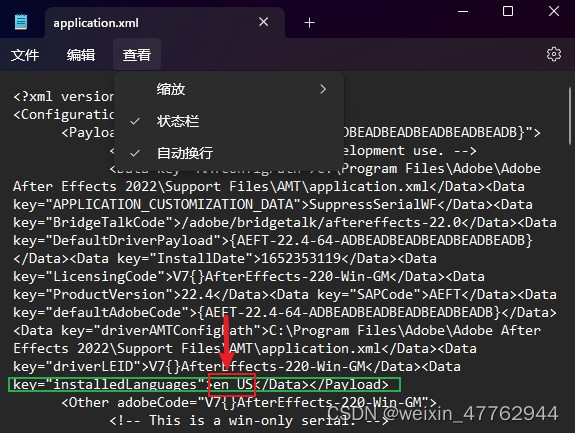Viewport: 575px width, 433px height.
Task: Click the Other adobeCode line
Action: pyautogui.click(x=249, y=402)
